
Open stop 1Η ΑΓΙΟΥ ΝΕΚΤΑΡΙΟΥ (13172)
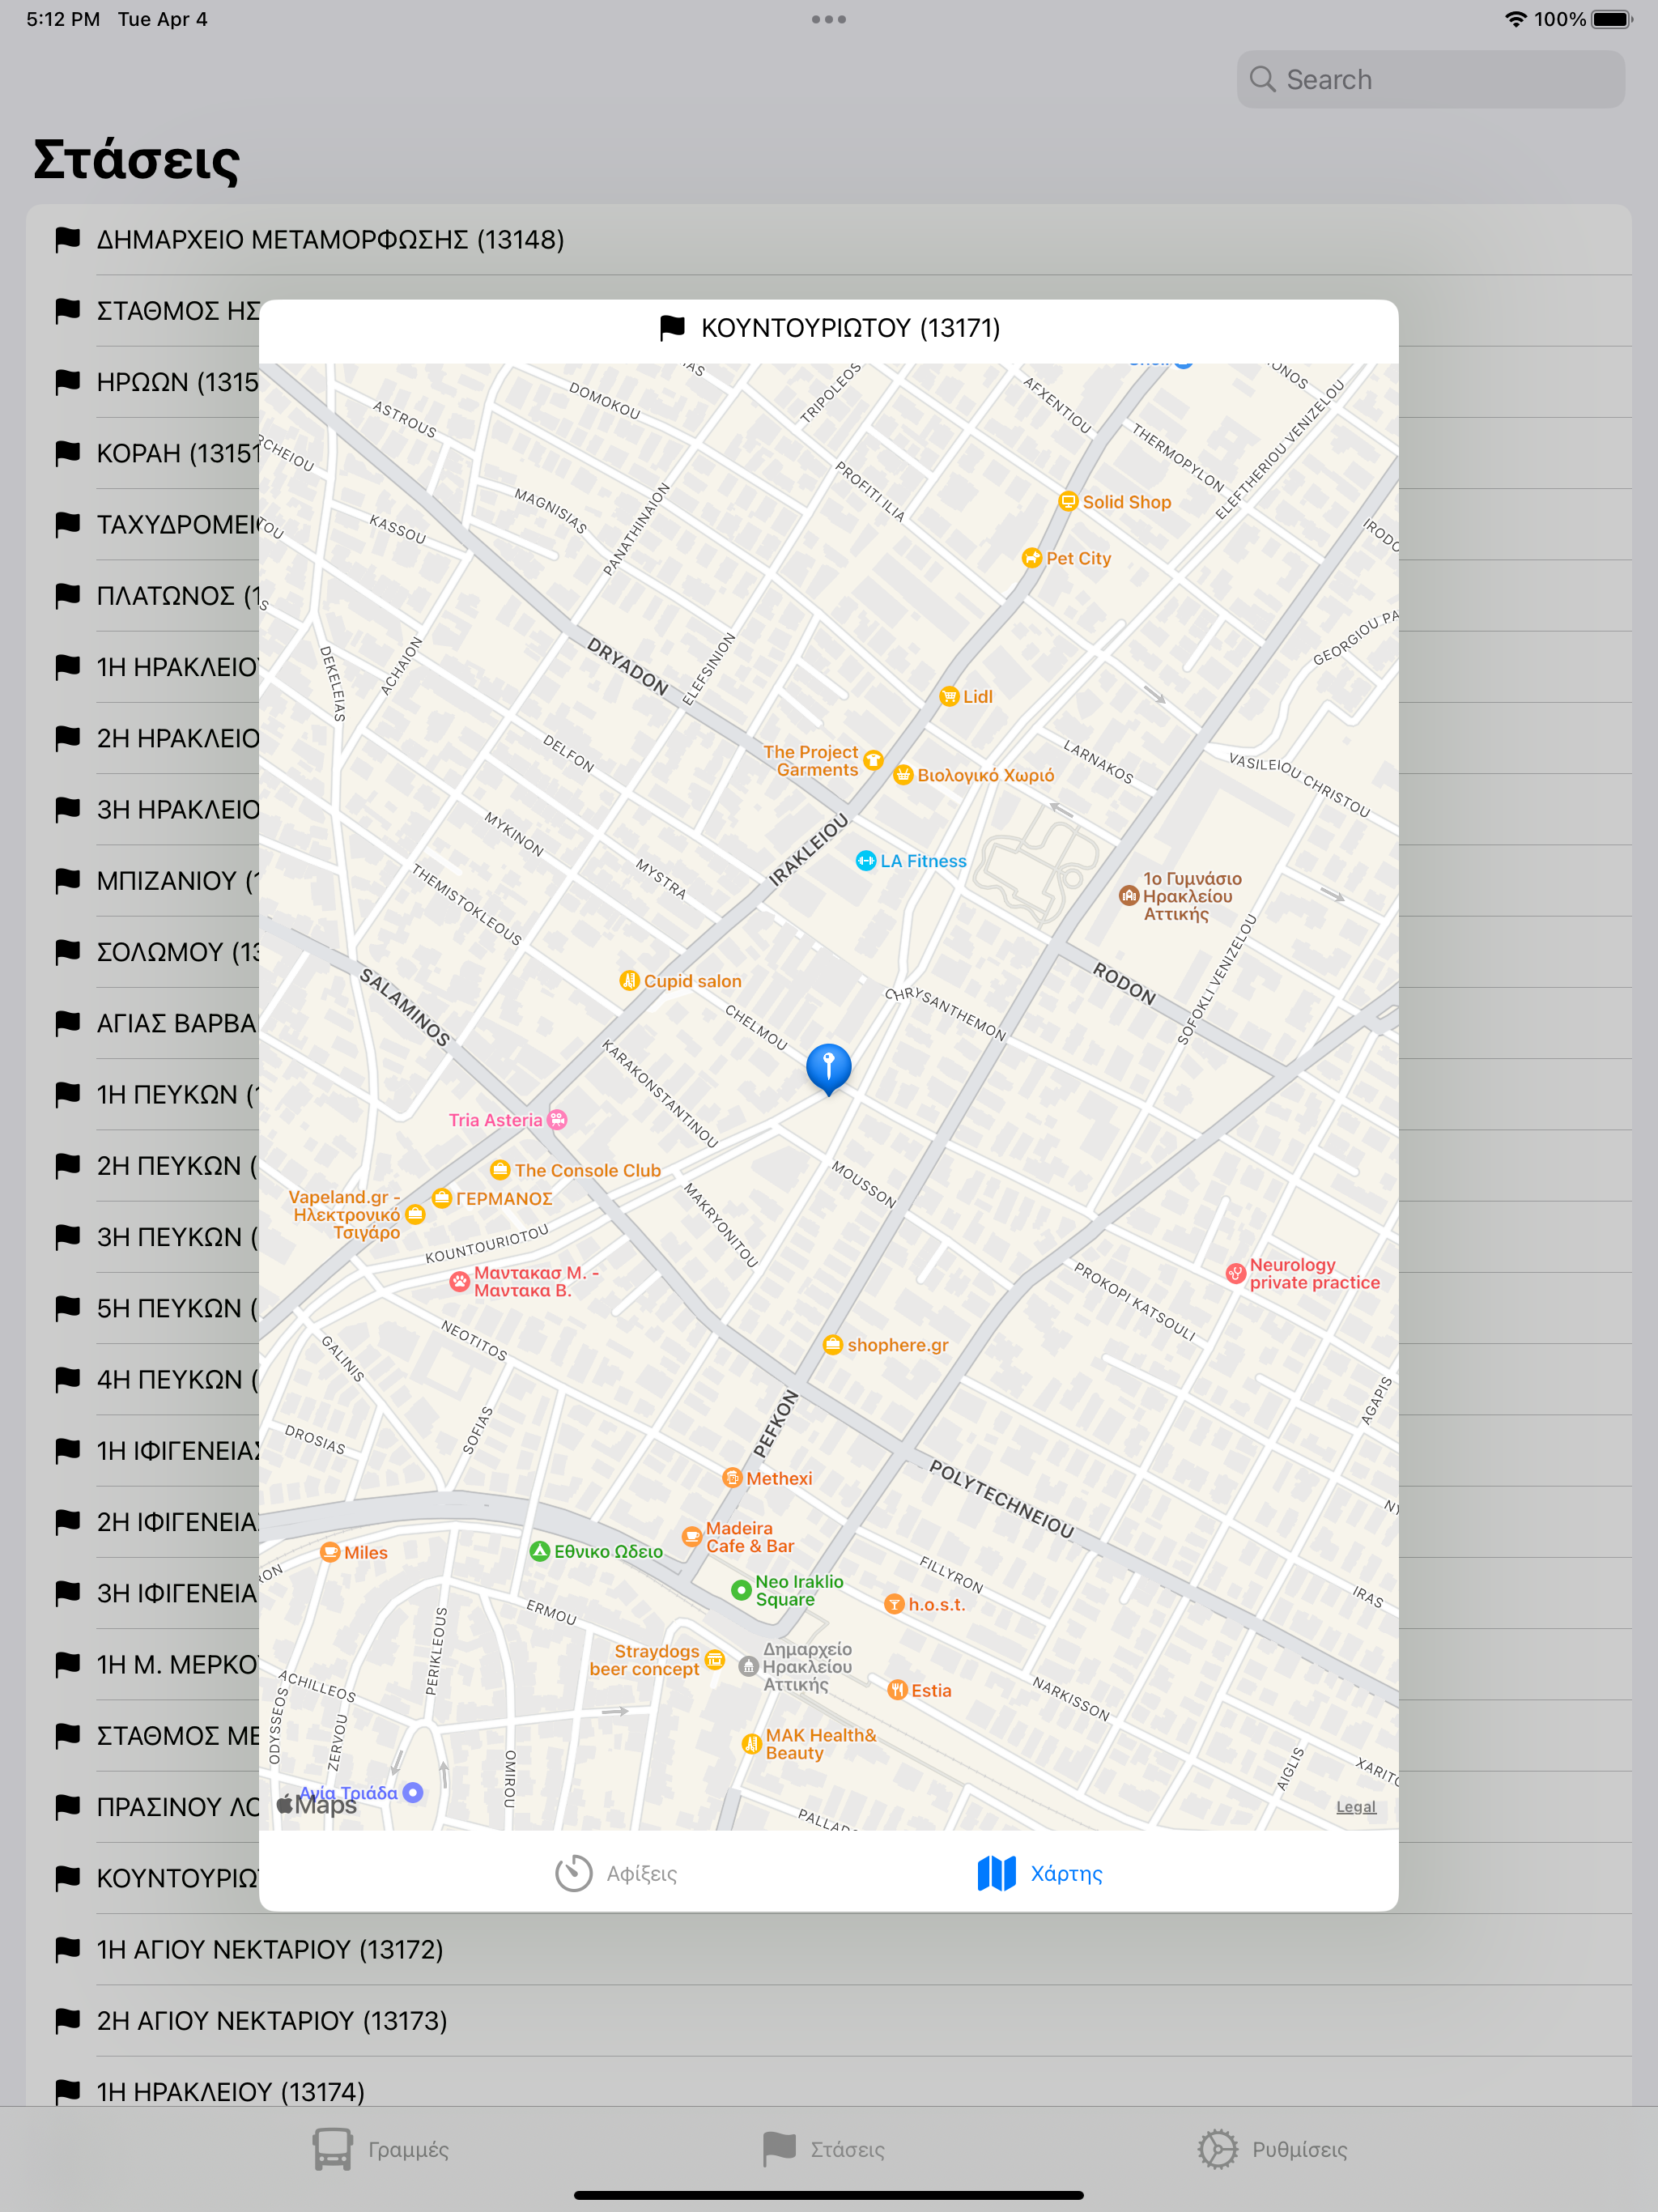click(829, 1950)
